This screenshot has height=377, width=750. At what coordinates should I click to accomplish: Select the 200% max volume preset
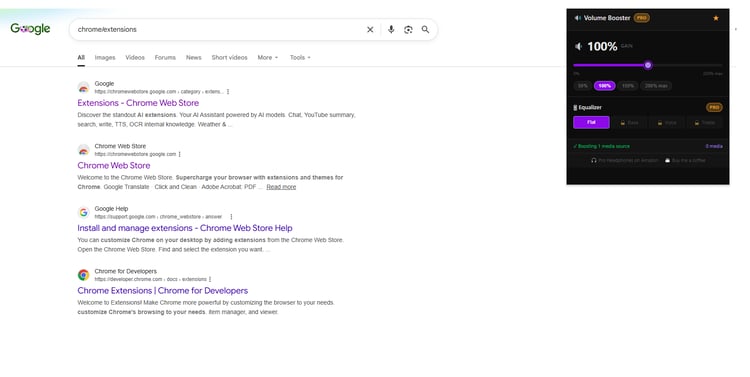click(x=656, y=86)
